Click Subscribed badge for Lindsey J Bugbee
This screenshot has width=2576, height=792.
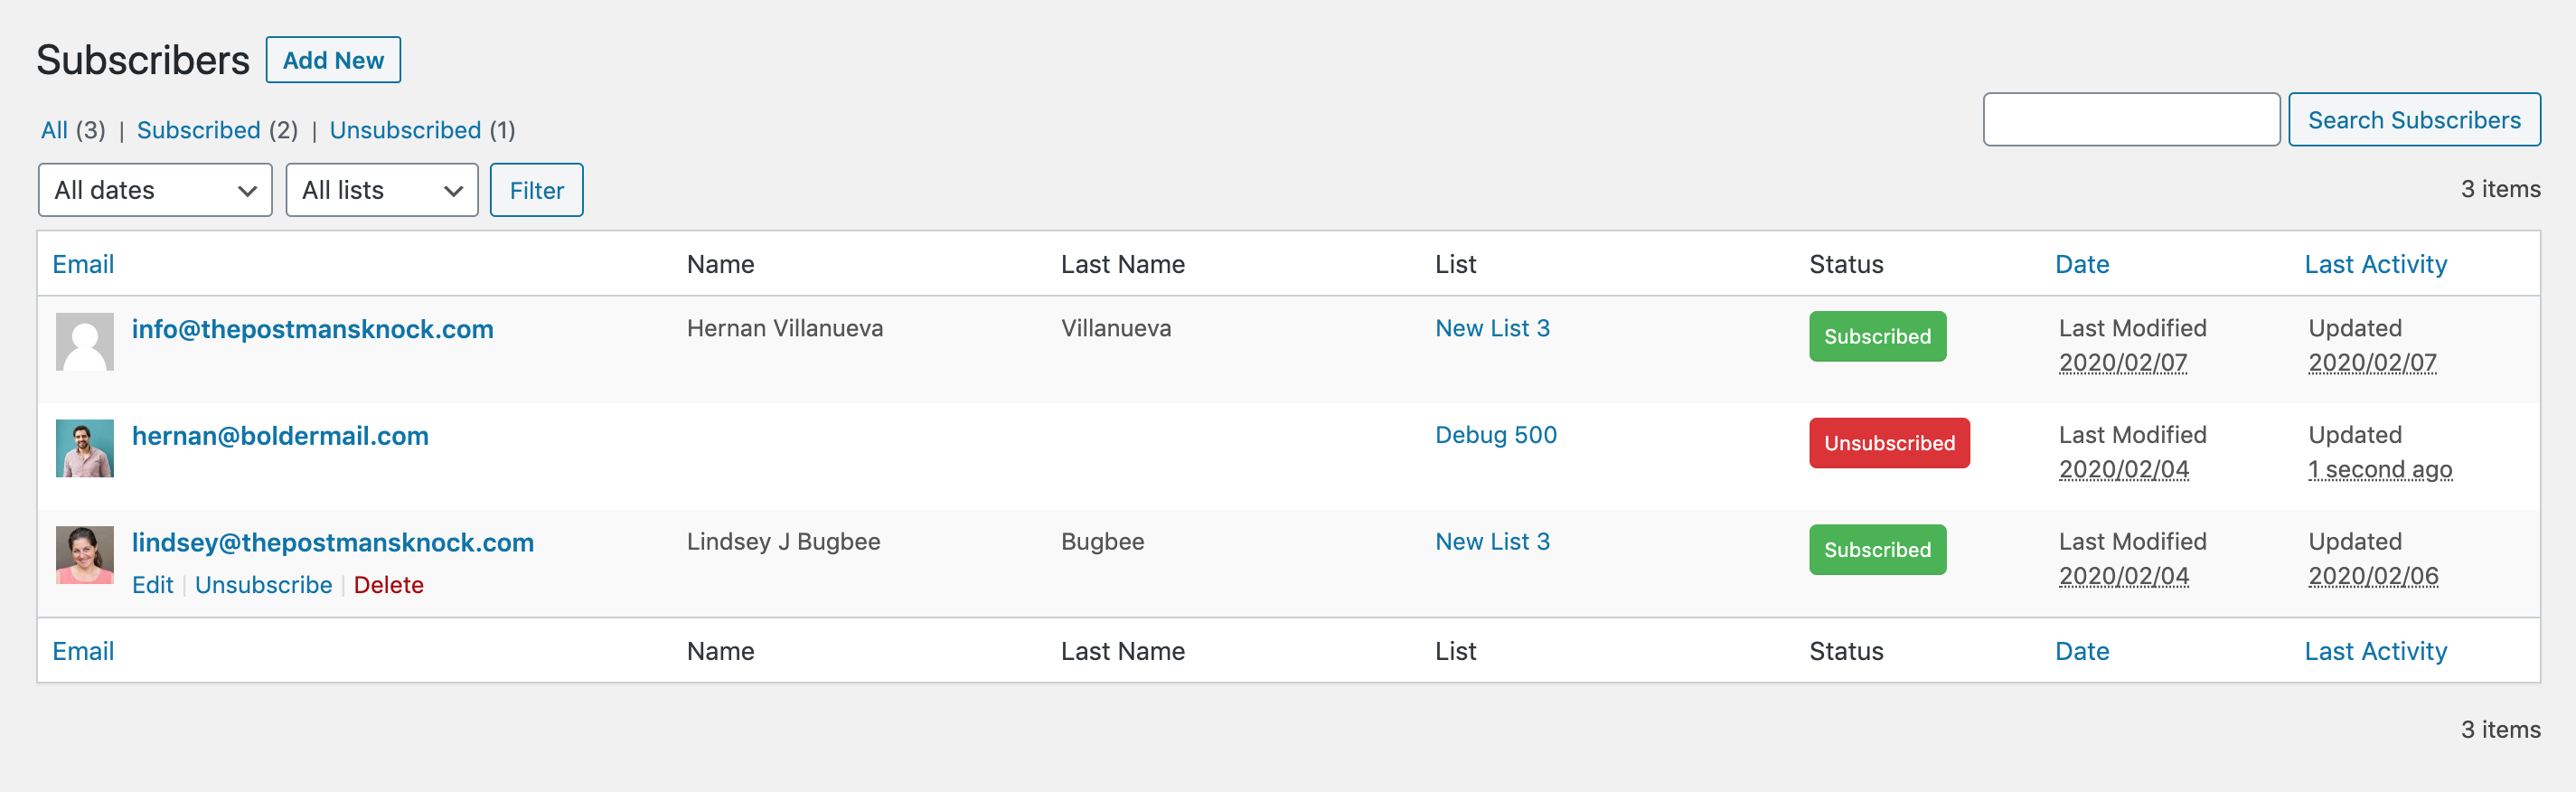pos(1877,550)
